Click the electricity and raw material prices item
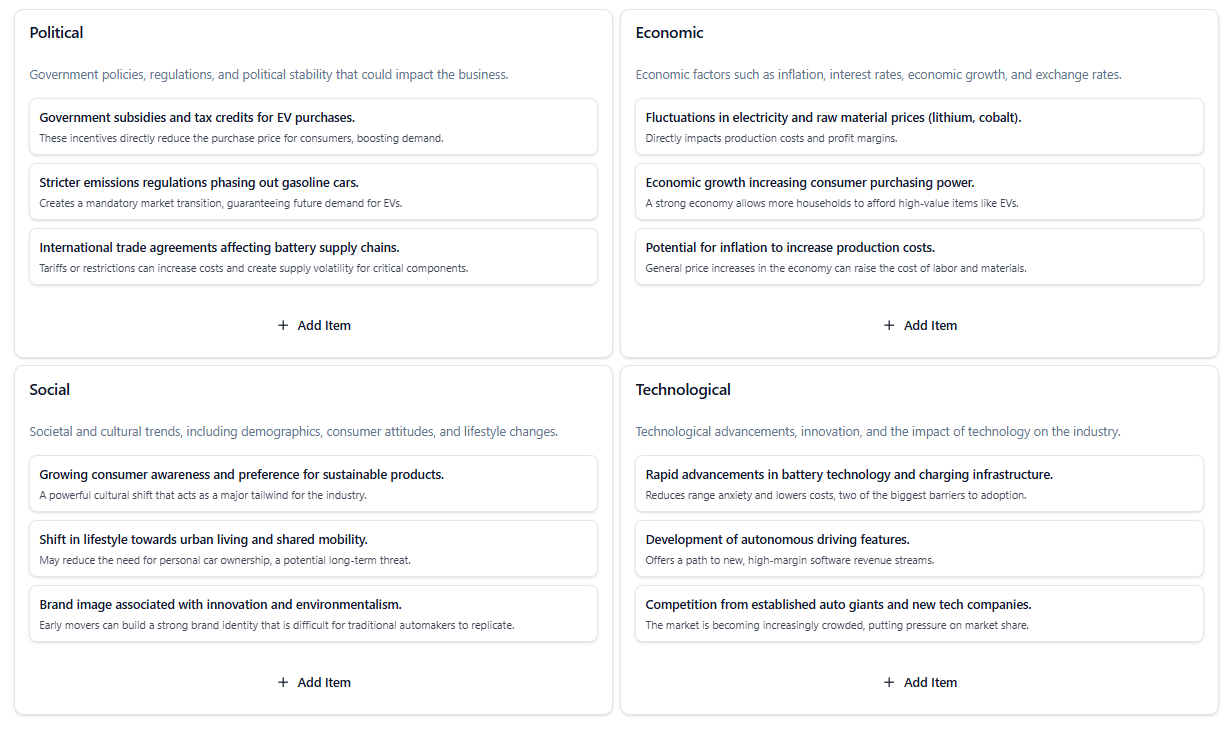Viewport: 1232px width, 729px height. (919, 126)
